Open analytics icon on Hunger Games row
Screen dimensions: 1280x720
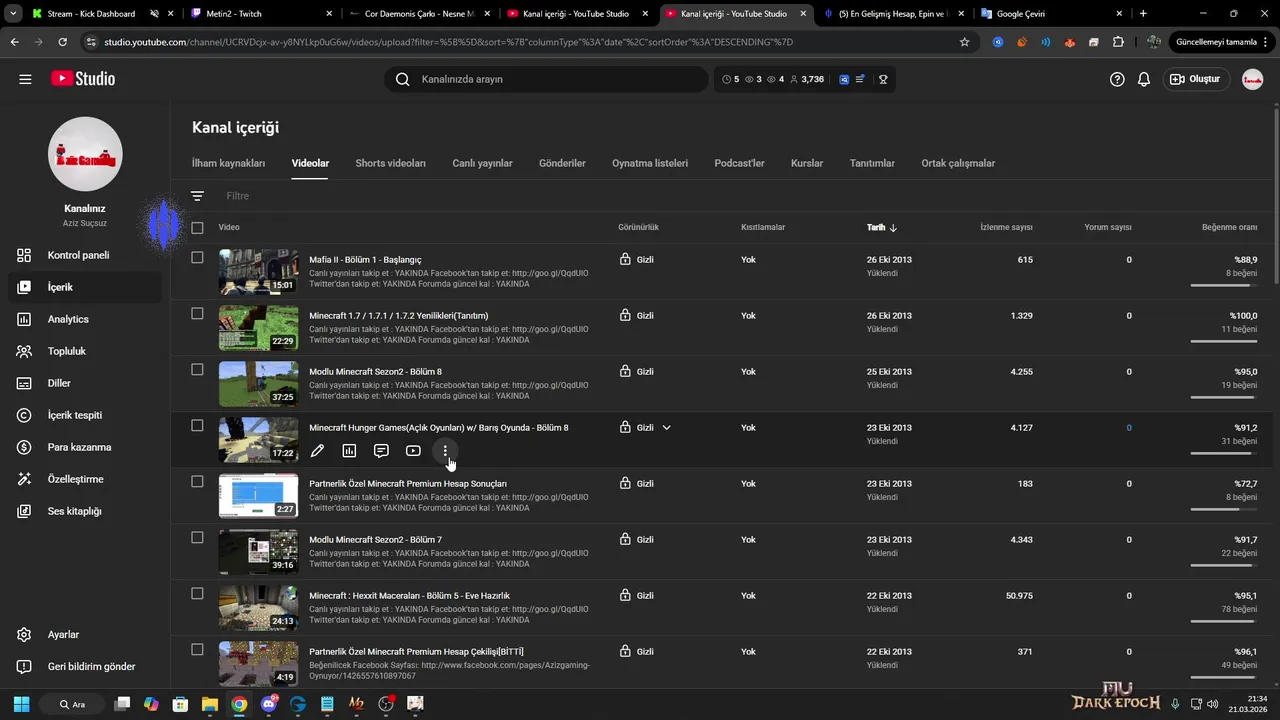pos(349,451)
